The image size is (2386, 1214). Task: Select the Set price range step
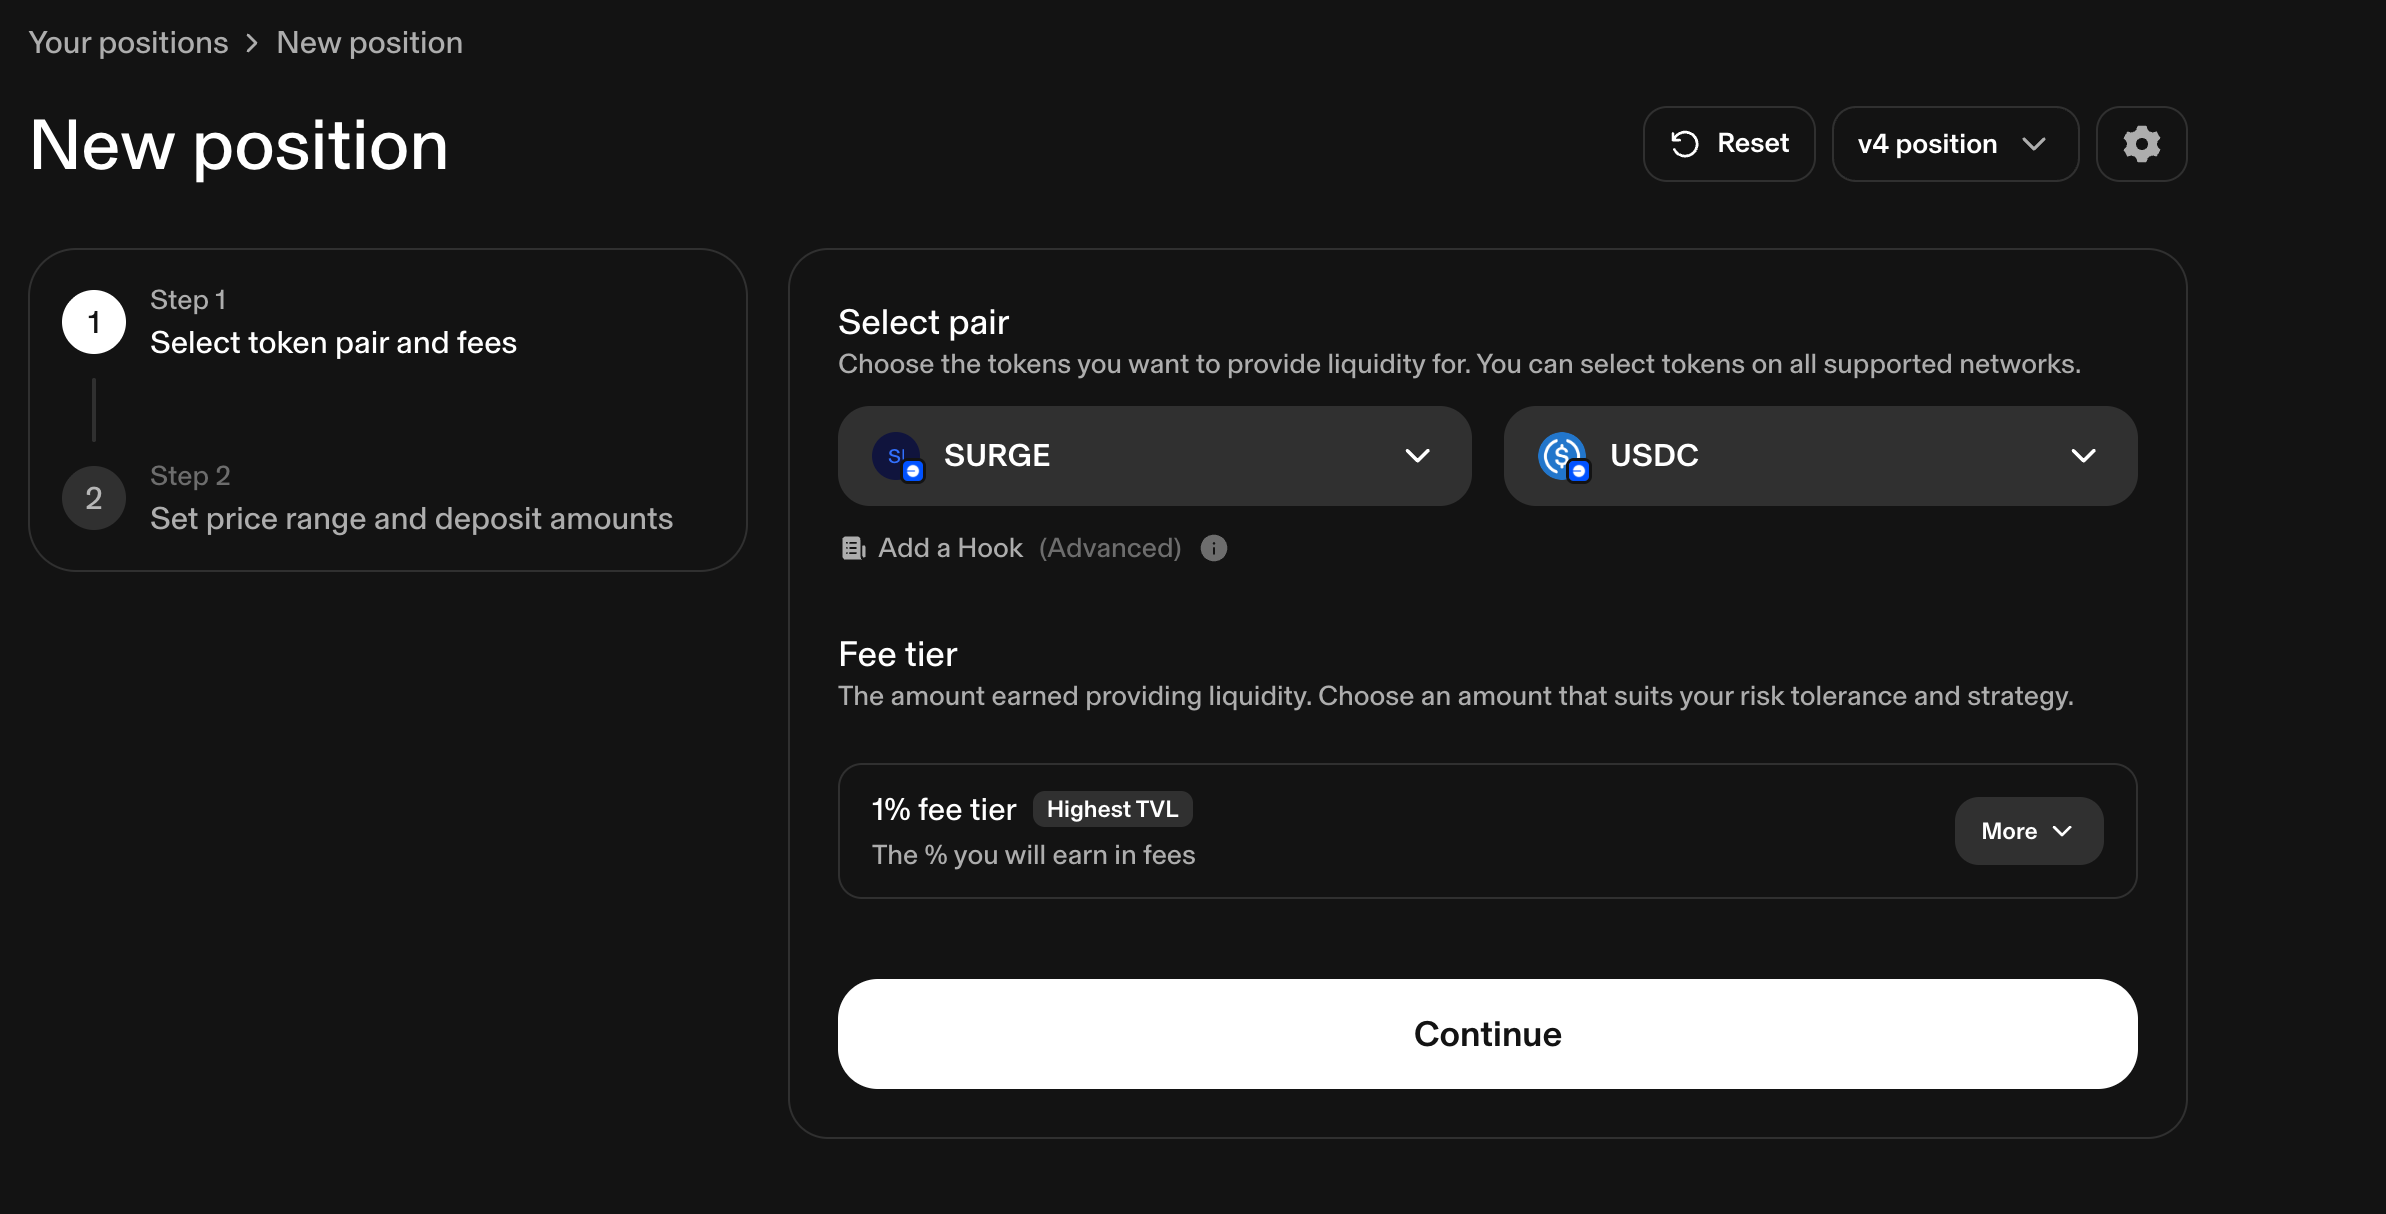point(411,519)
